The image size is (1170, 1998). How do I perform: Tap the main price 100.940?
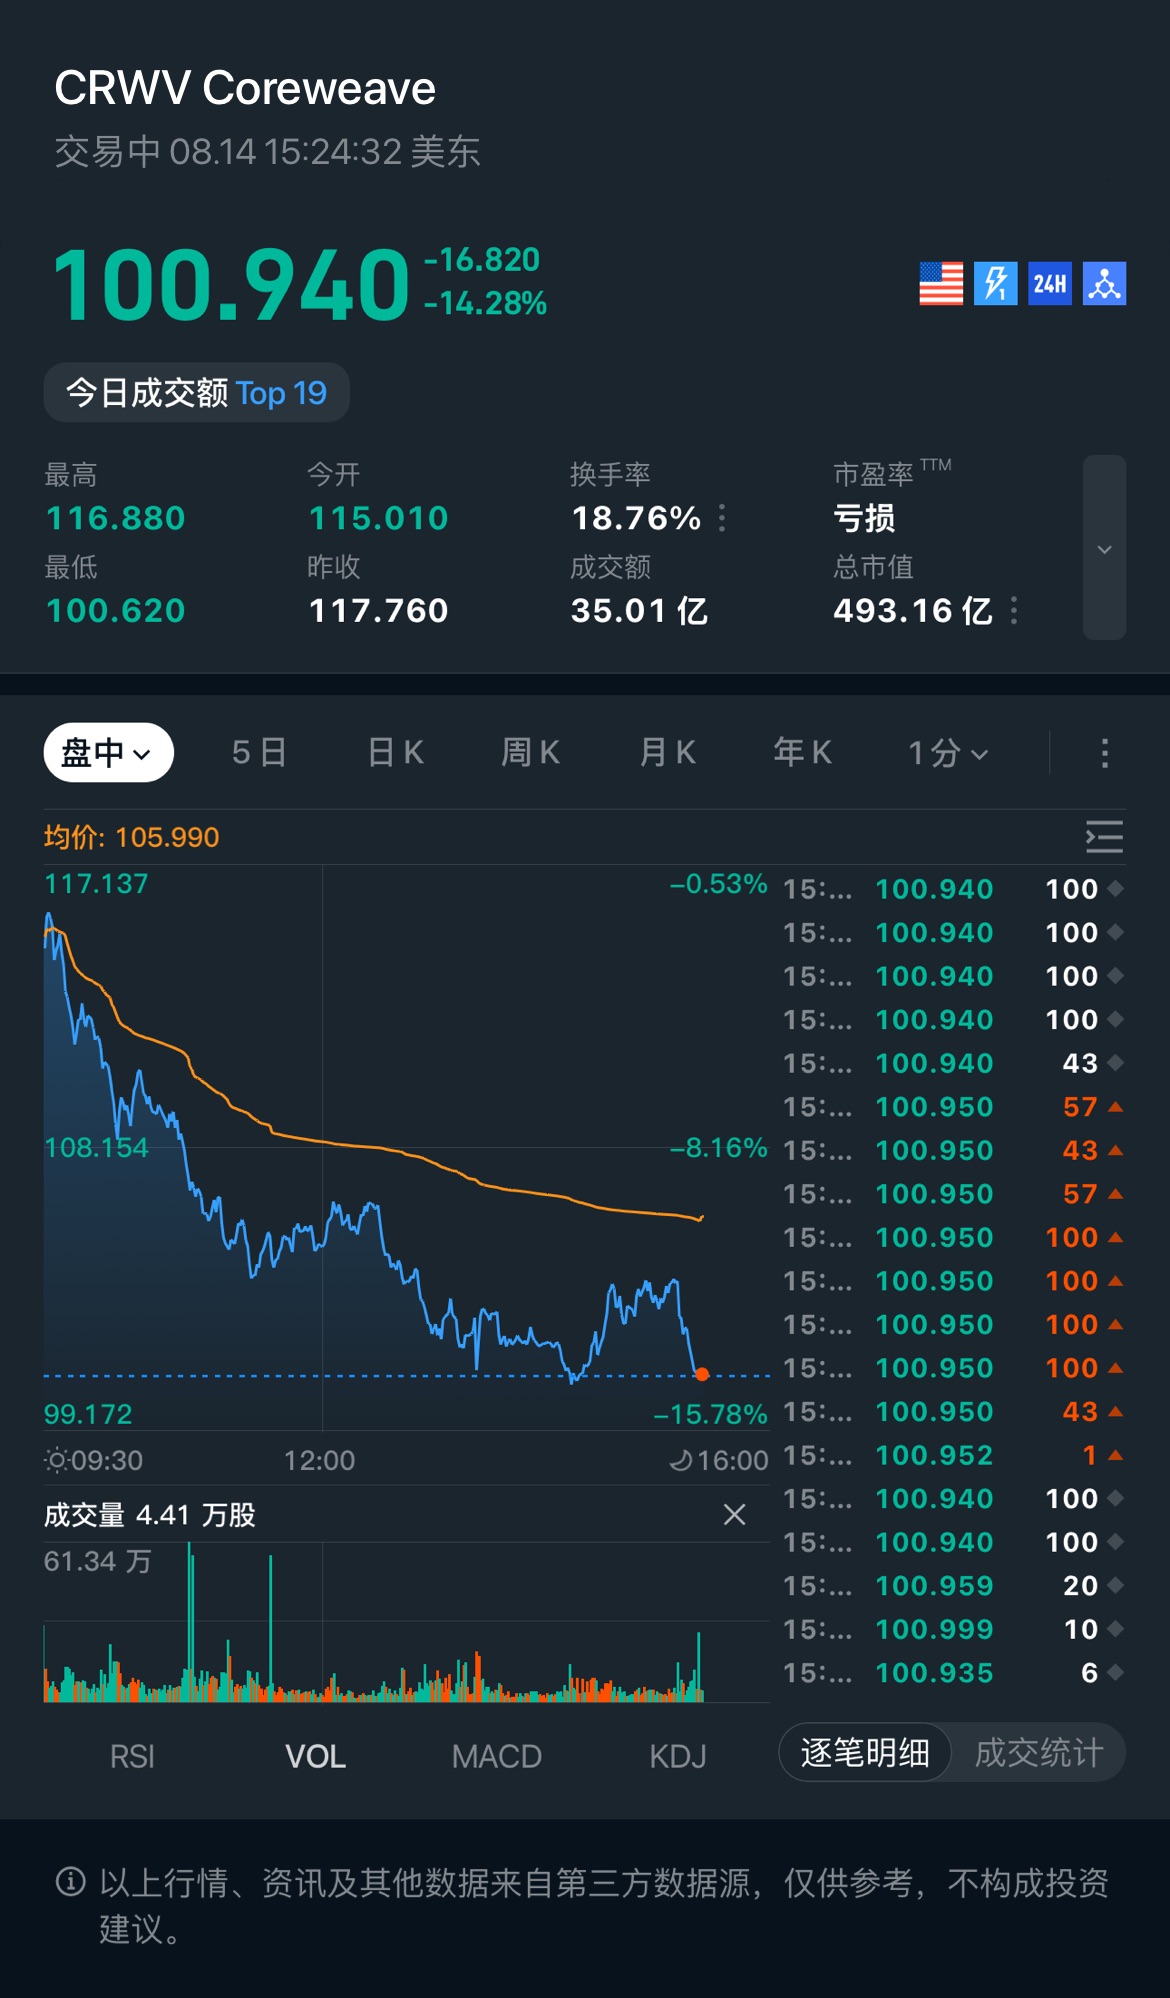[x=231, y=286]
